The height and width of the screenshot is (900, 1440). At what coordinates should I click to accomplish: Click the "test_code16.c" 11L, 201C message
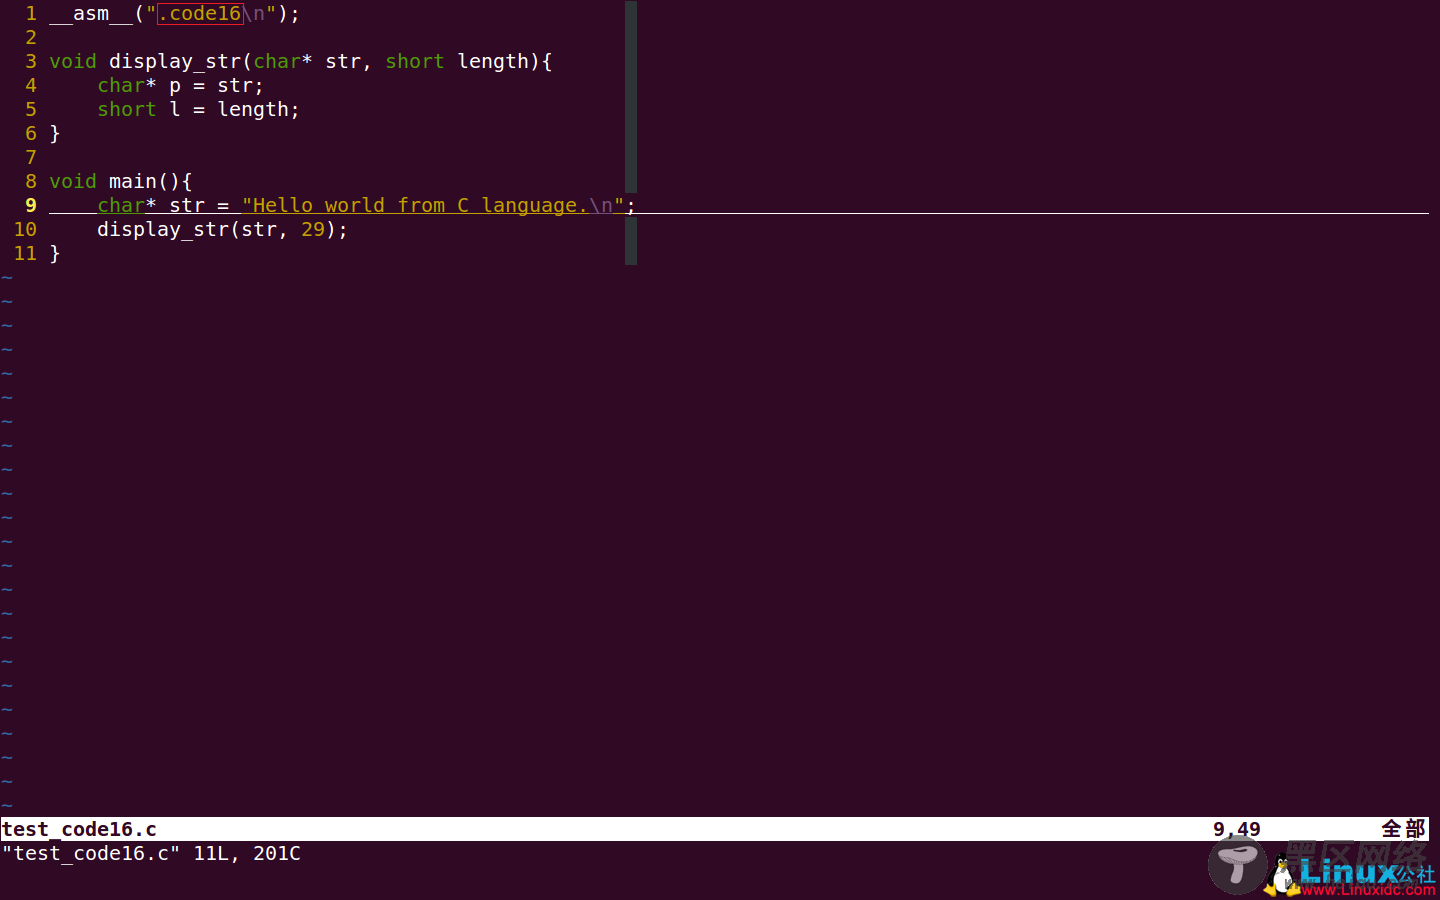pyautogui.click(x=151, y=854)
